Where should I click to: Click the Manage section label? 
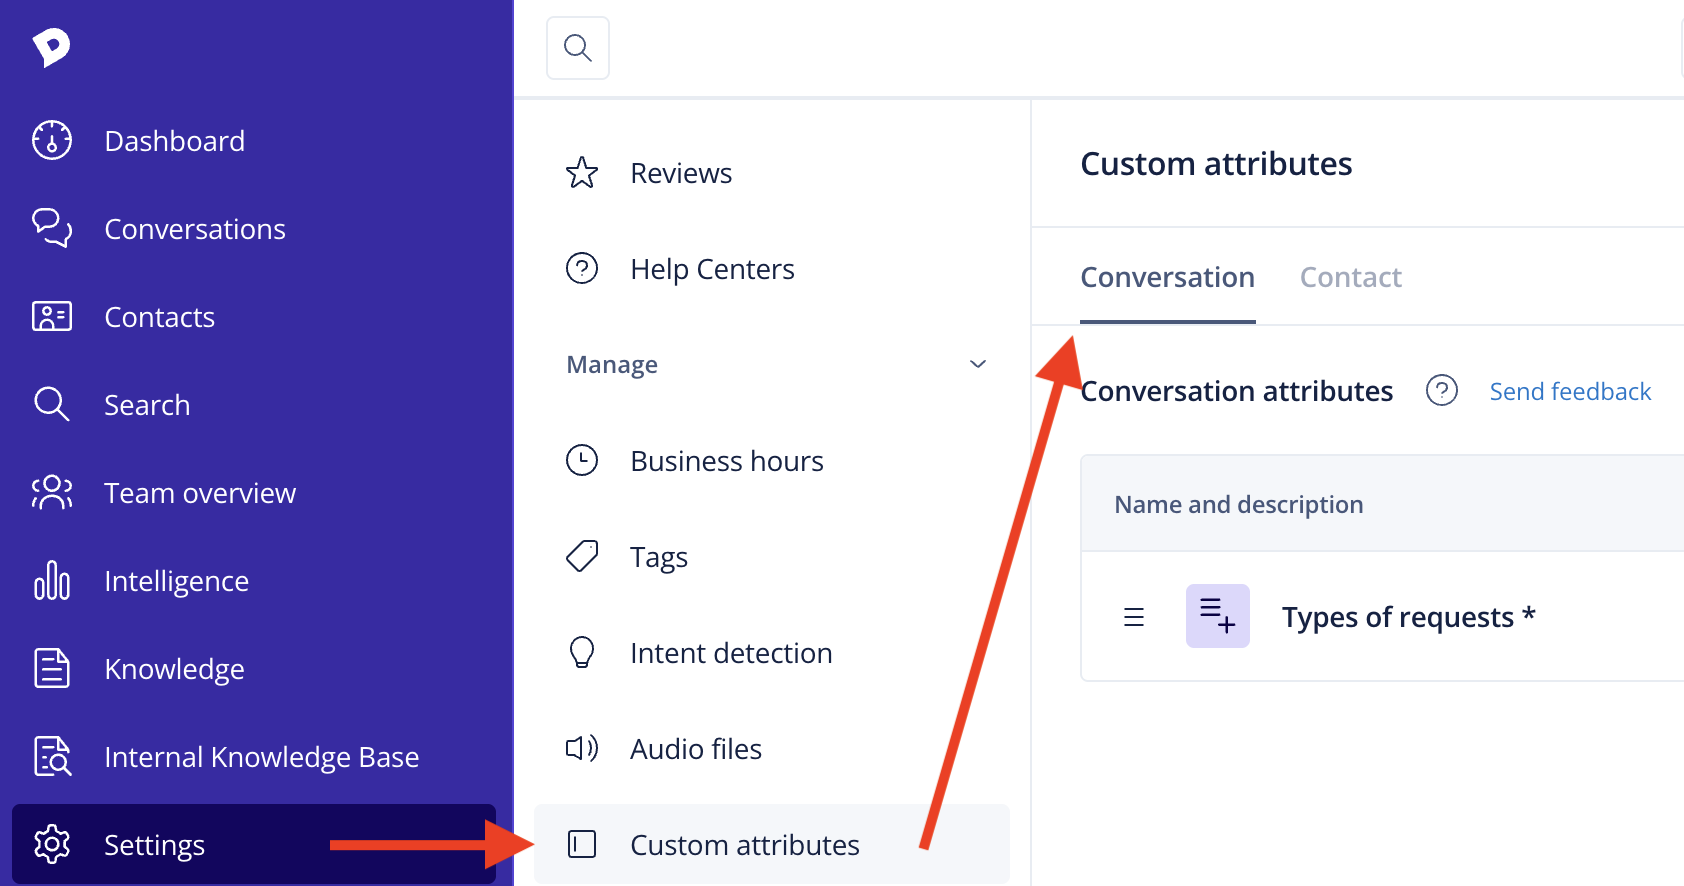pyautogui.click(x=612, y=365)
